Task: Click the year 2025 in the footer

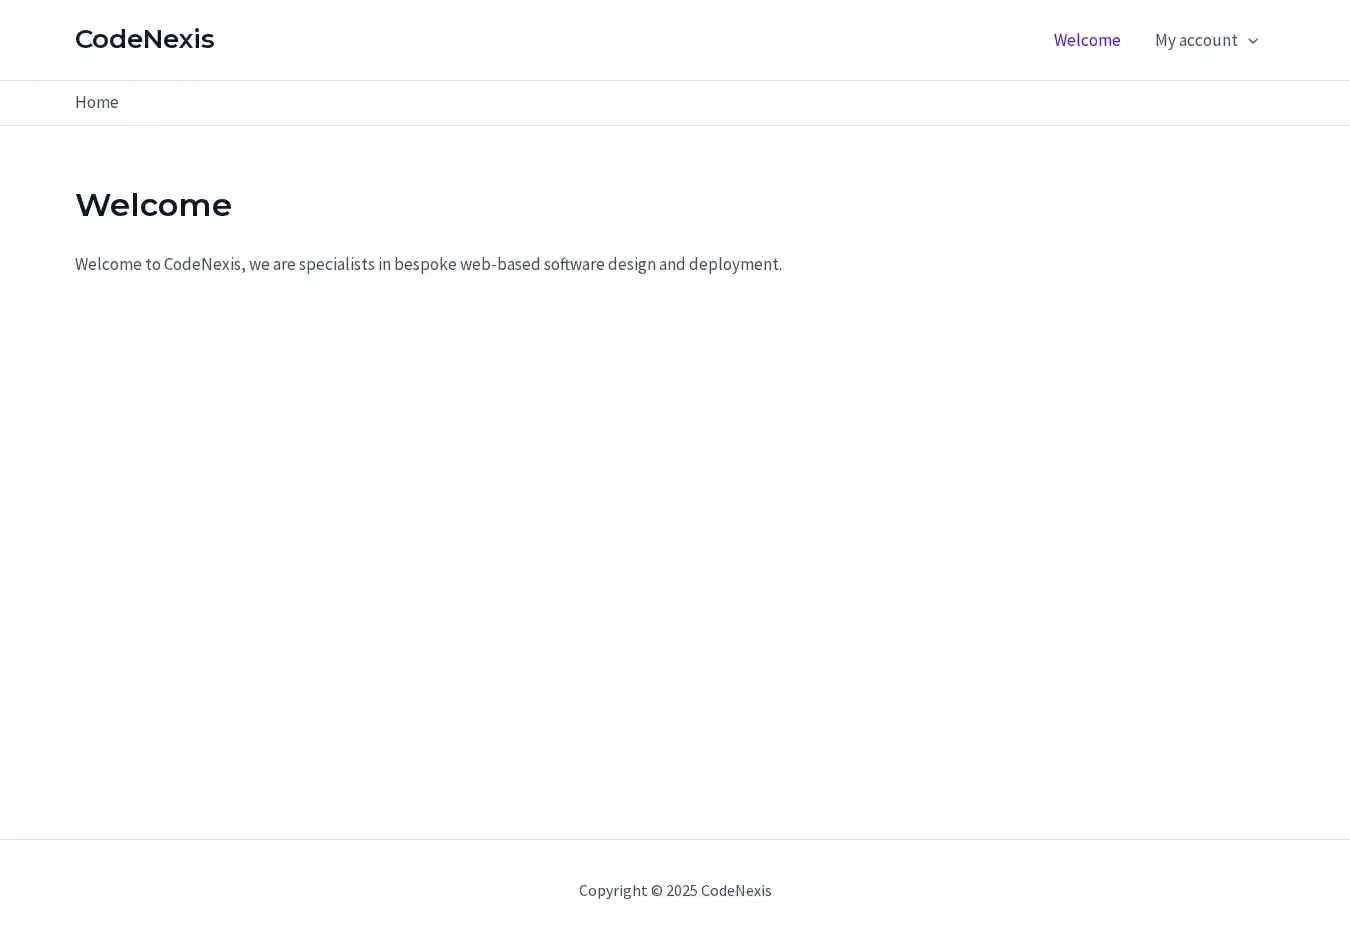Action: point(682,890)
